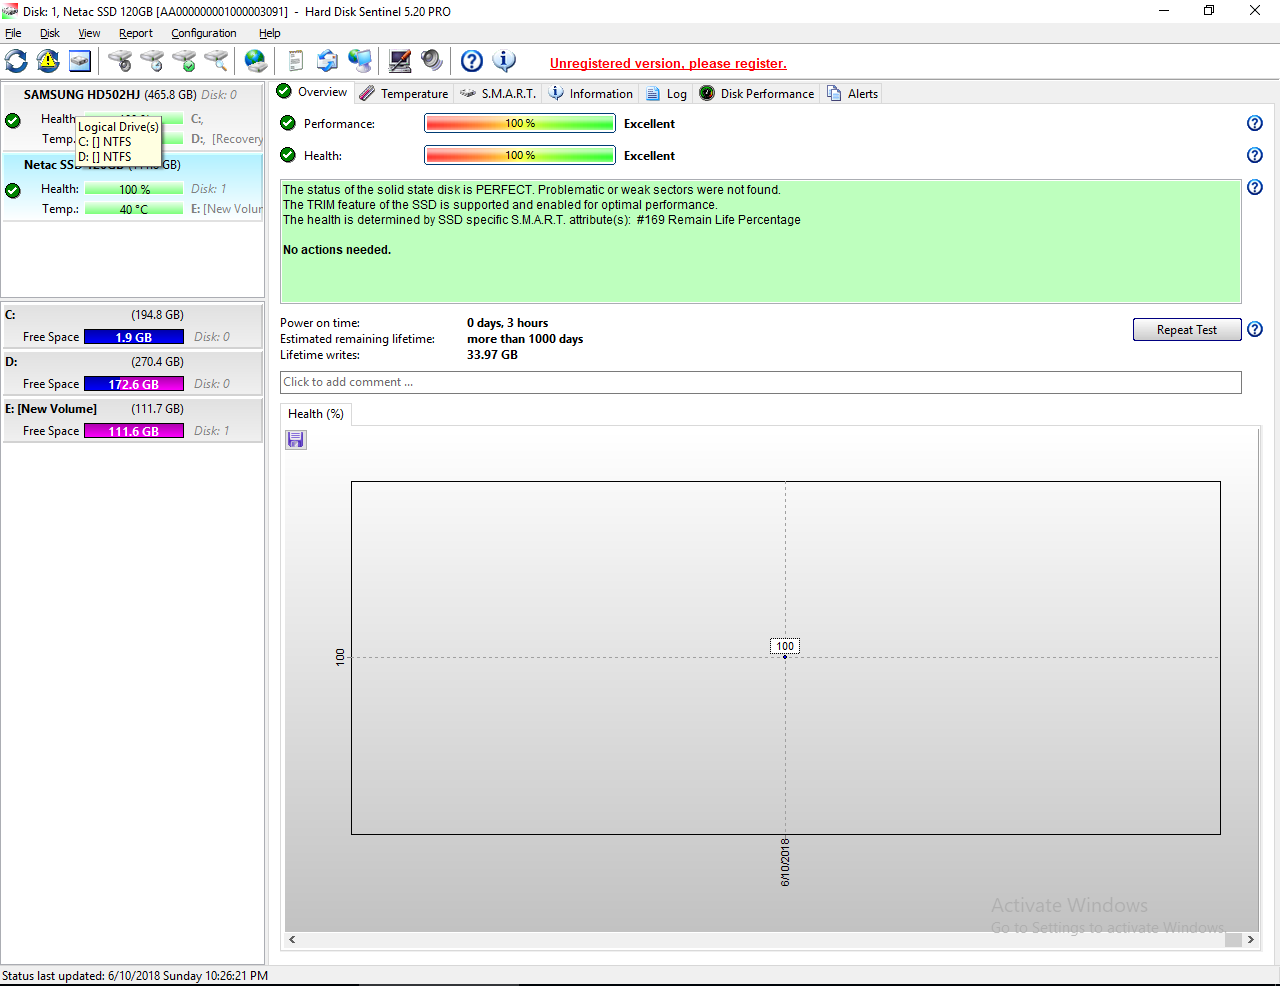Click the Refresh disk status toolbar icon

coord(17,61)
